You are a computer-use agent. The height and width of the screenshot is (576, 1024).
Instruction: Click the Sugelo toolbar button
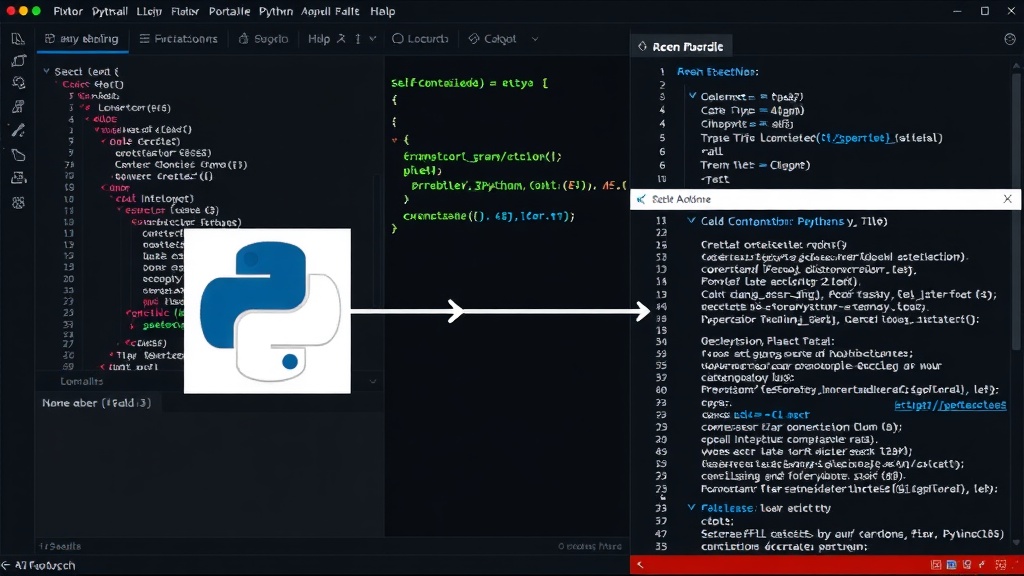coord(263,39)
